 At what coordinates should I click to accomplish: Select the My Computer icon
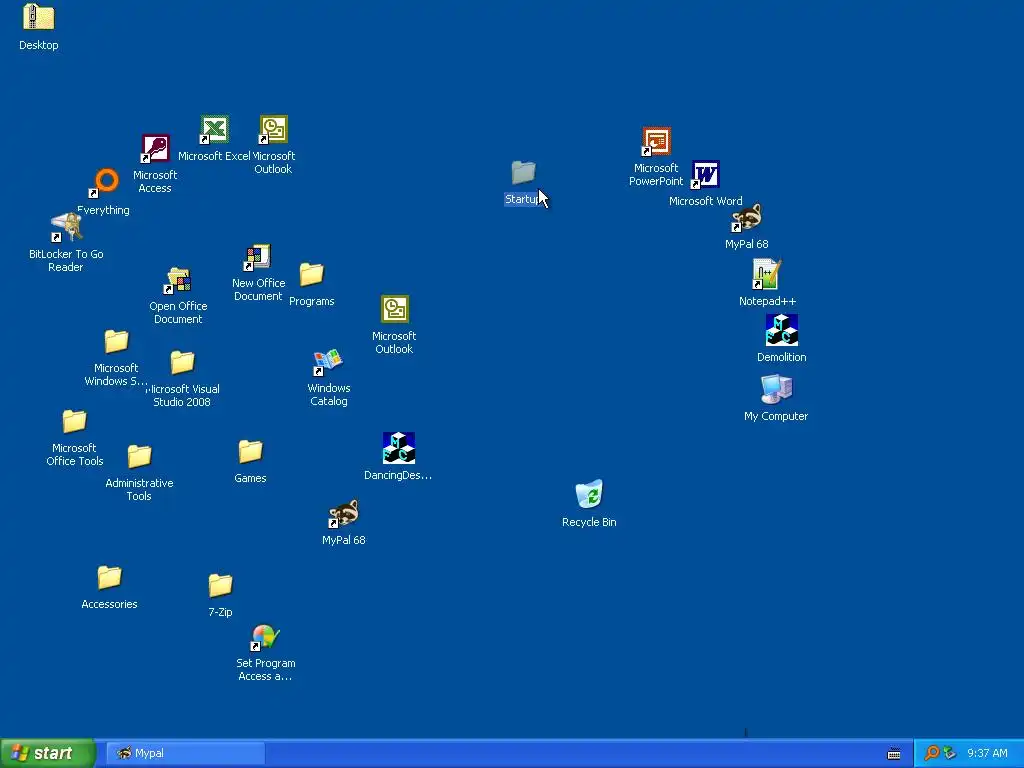[x=776, y=389]
